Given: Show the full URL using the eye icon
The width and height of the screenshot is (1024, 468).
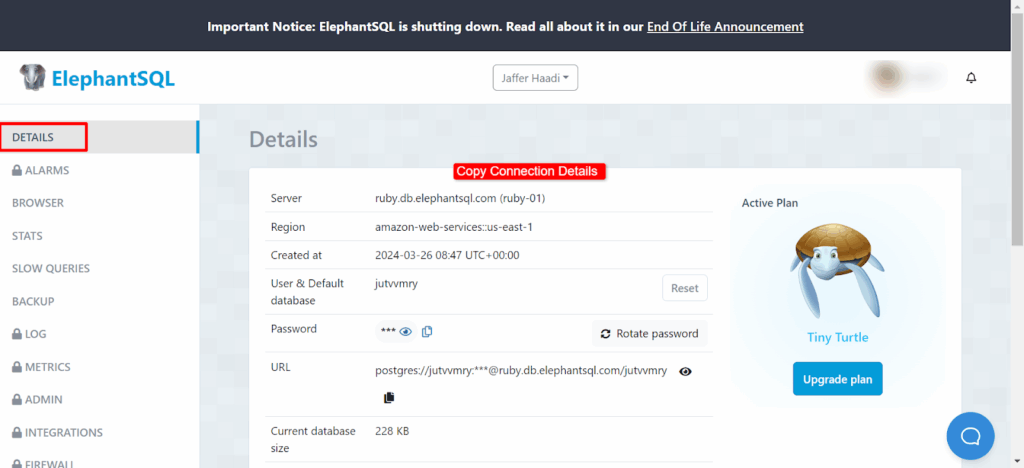Looking at the screenshot, I should tap(685, 371).
